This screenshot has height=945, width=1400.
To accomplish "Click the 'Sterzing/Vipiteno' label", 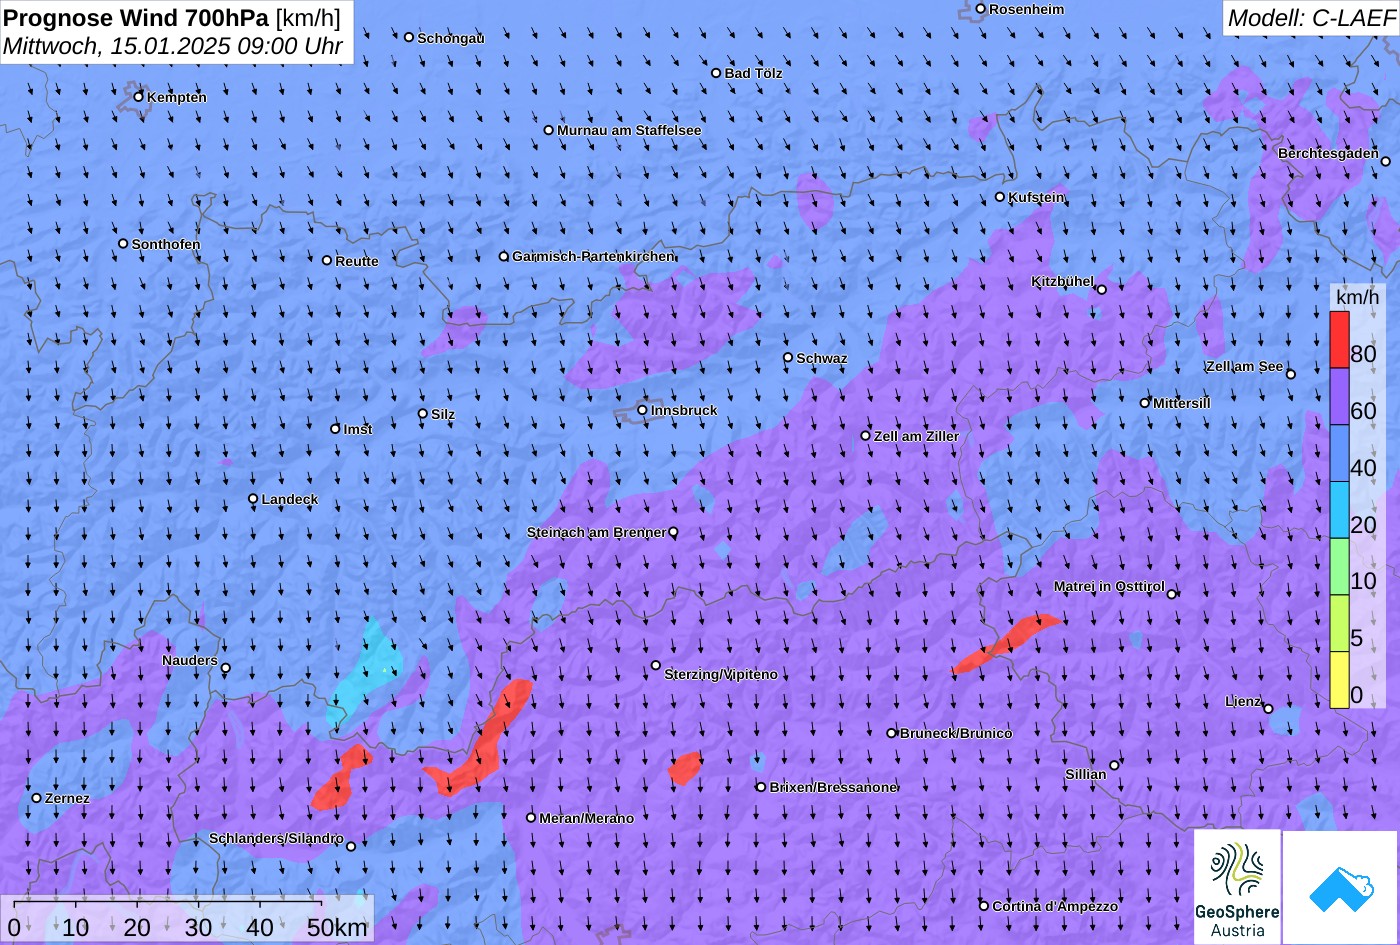I will click(x=721, y=675).
